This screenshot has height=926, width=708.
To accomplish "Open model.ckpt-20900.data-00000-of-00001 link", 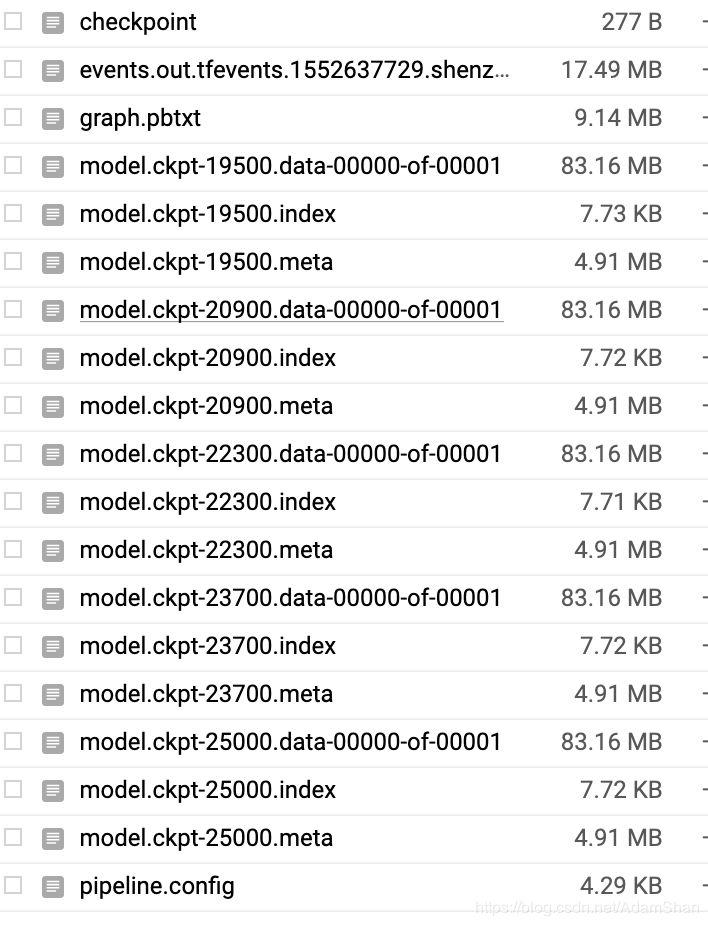I will point(291,310).
